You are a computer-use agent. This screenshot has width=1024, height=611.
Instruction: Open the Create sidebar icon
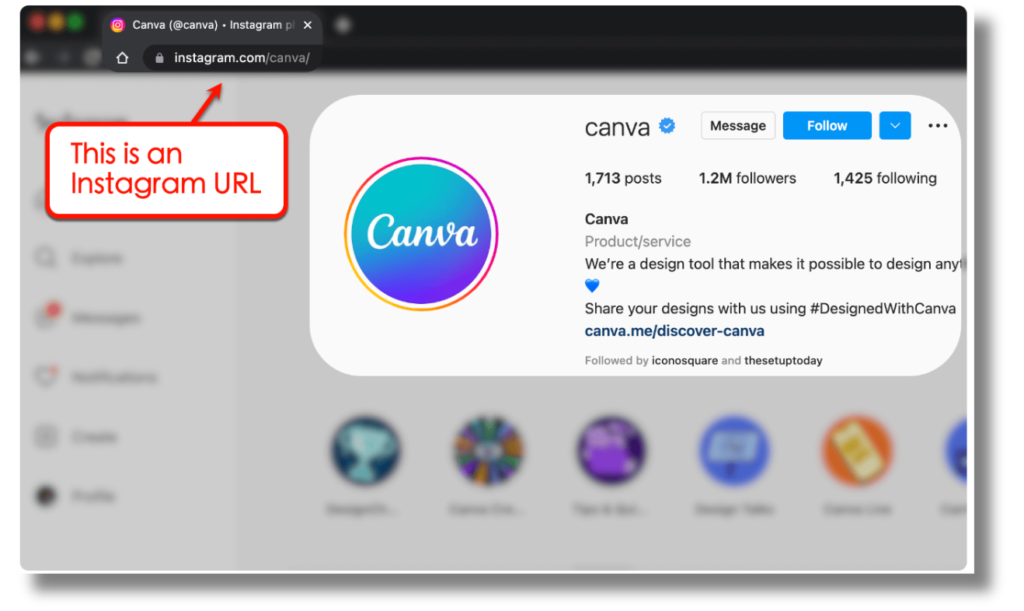tap(46, 437)
